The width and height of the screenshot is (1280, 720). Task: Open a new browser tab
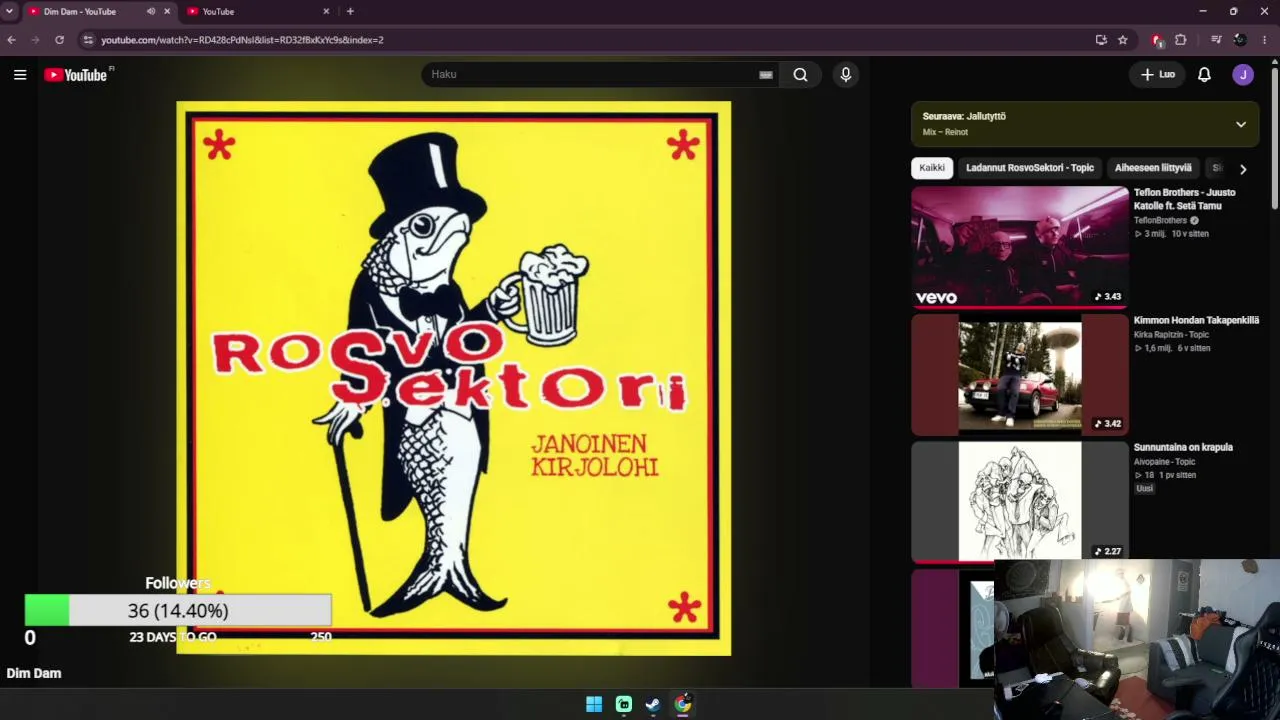point(350,12)
